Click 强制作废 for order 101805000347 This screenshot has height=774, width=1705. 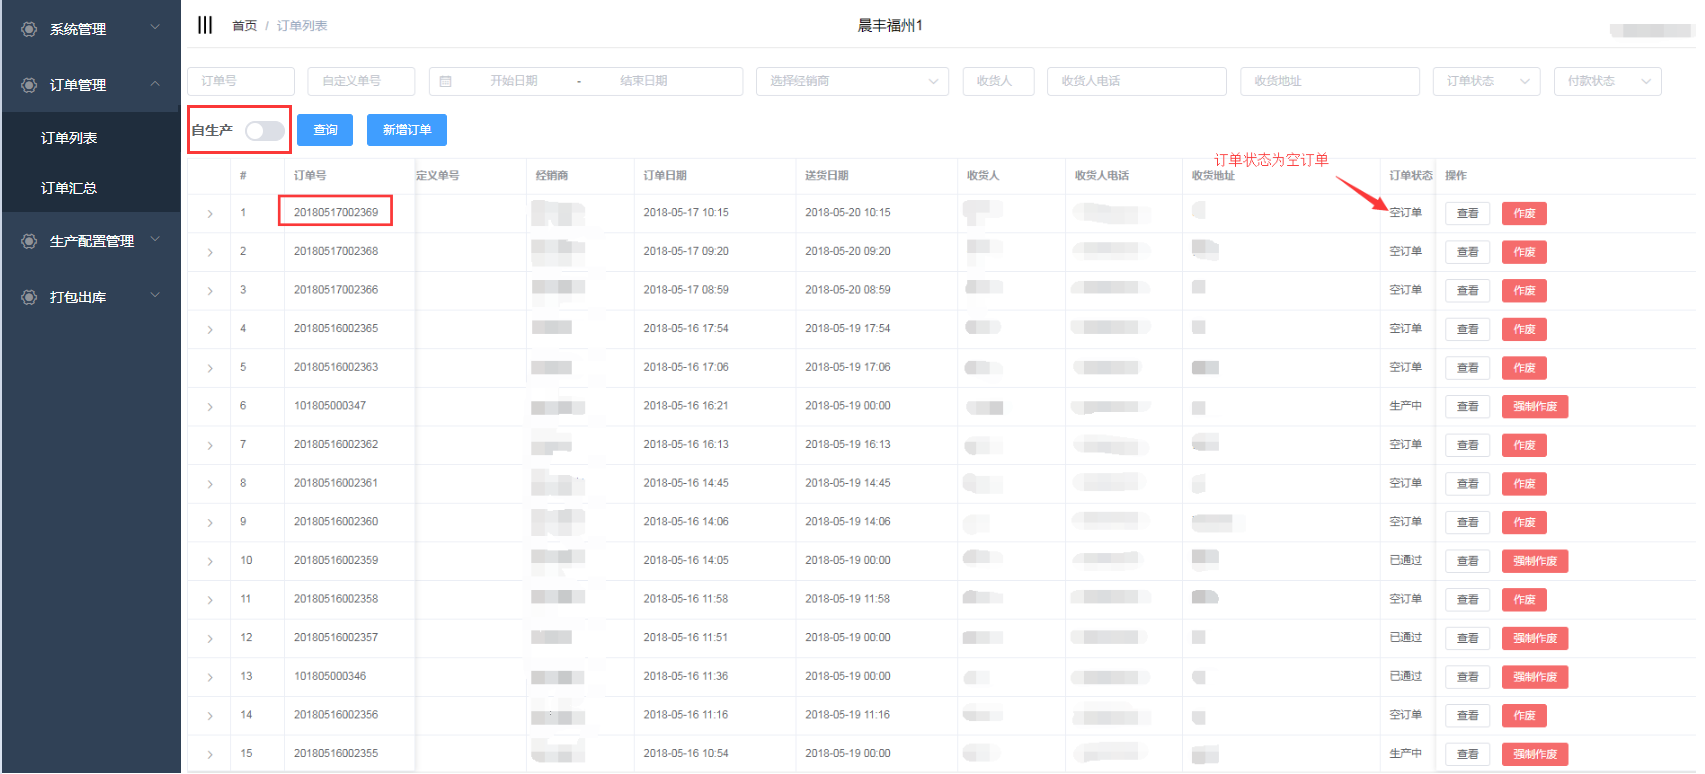pyautogui.click(x=1534, y=407)
